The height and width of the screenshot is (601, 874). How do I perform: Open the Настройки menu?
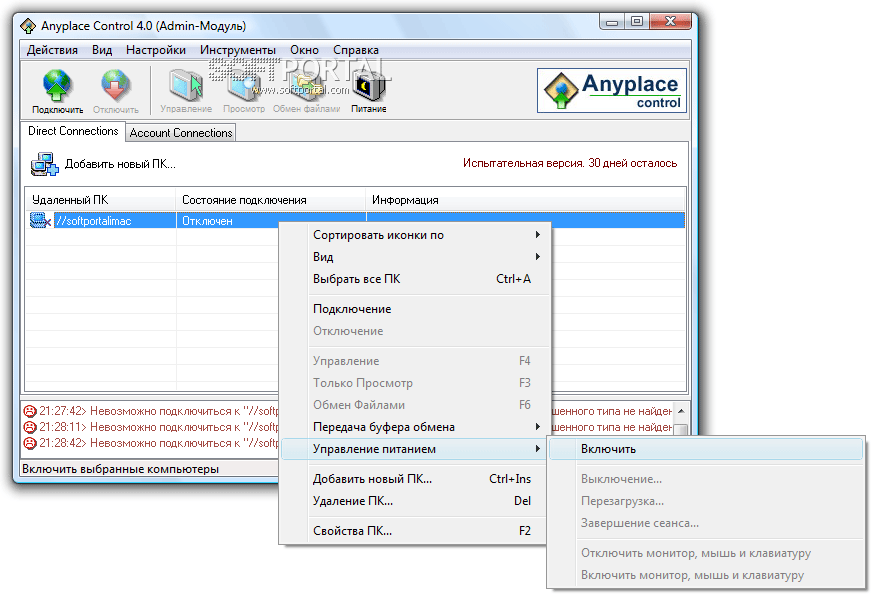click(156, 50)
